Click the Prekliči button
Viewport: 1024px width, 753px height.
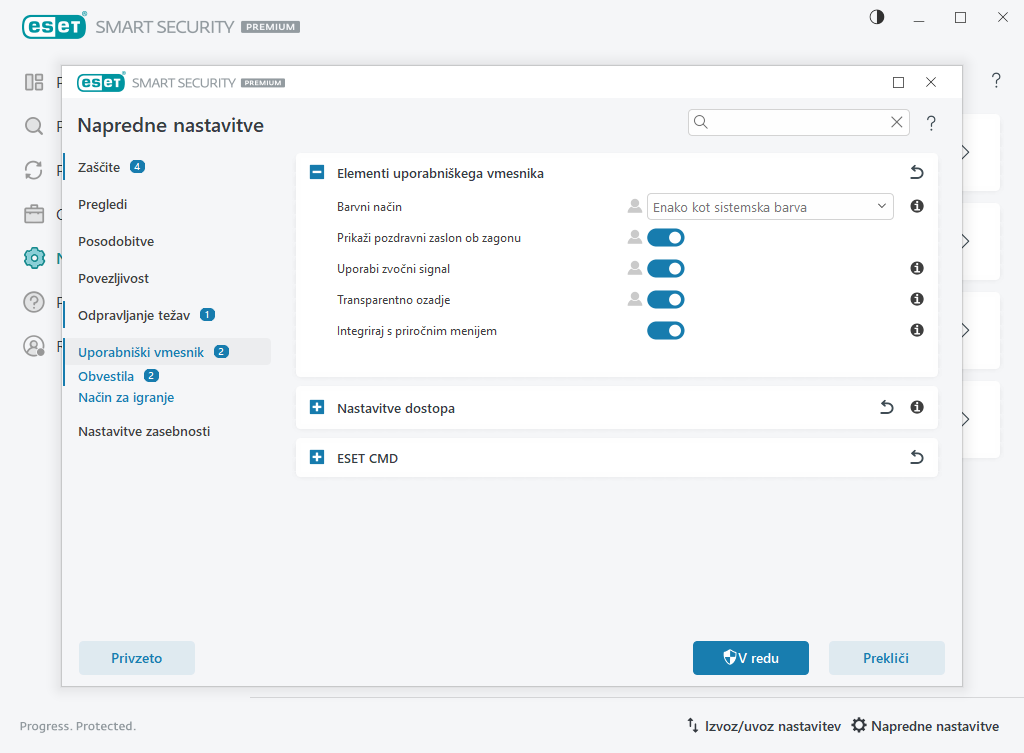pyautogui.click(x=885, y=658)
